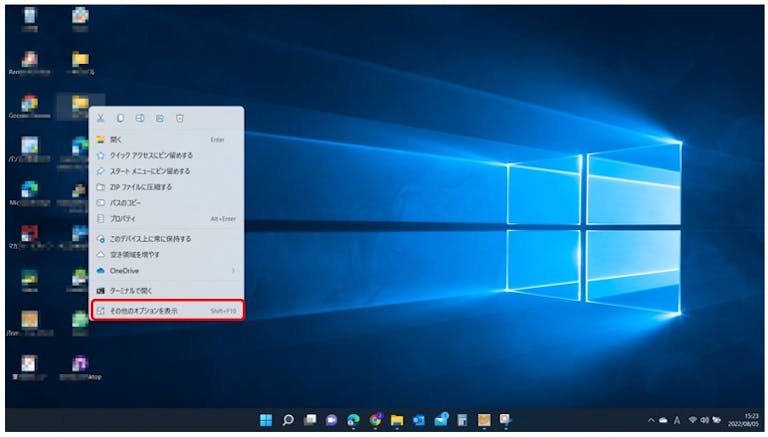Click the volume speaker tray icon
The height and width of the screenshot is (437, 768).
(x=705, y=420)
